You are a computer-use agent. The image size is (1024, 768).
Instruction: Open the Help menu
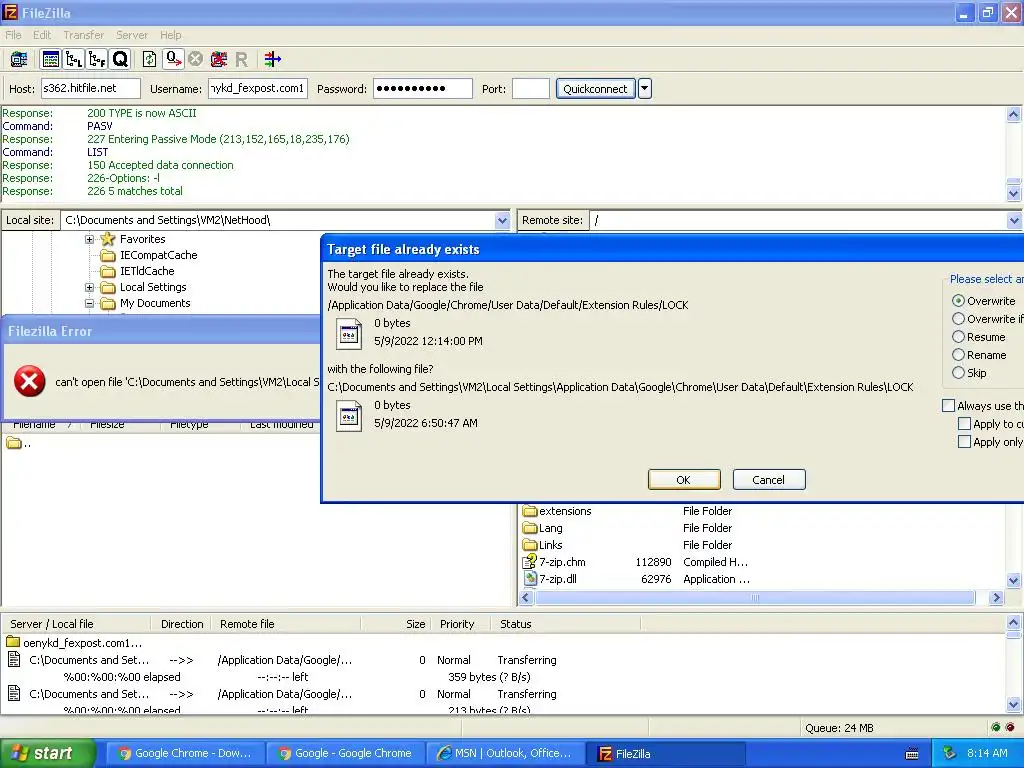170,35
